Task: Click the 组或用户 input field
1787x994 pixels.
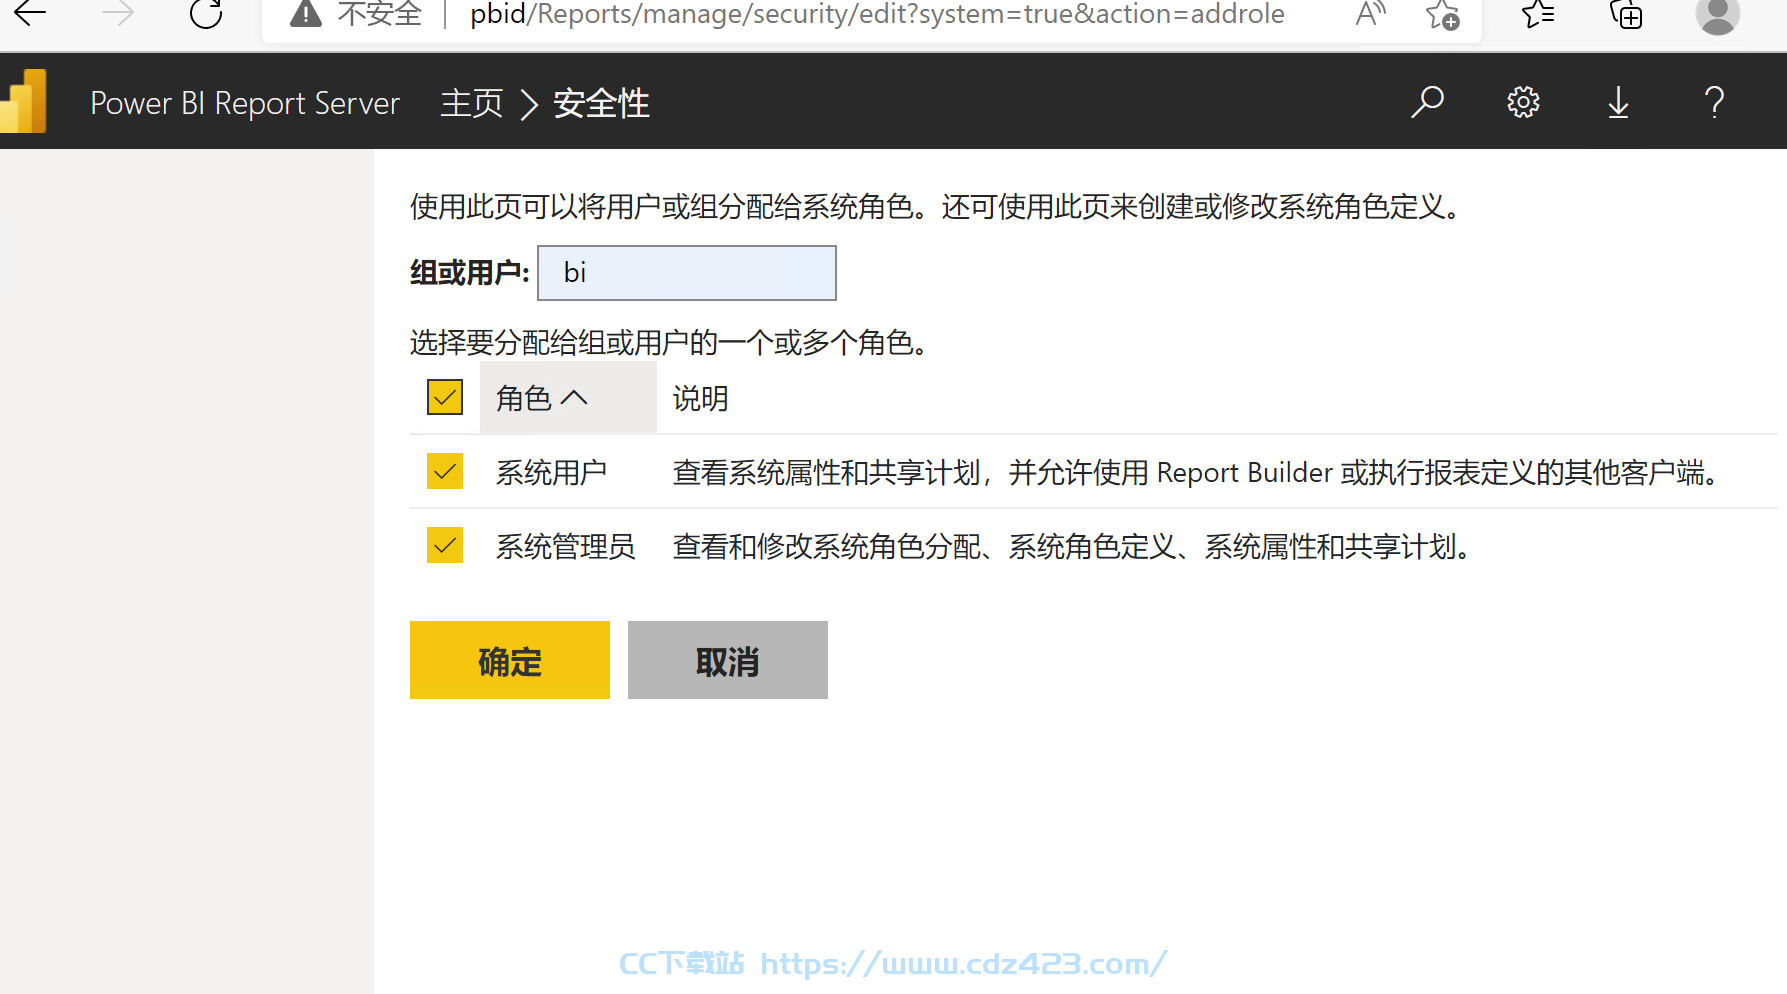Action: tap(687, 273)
